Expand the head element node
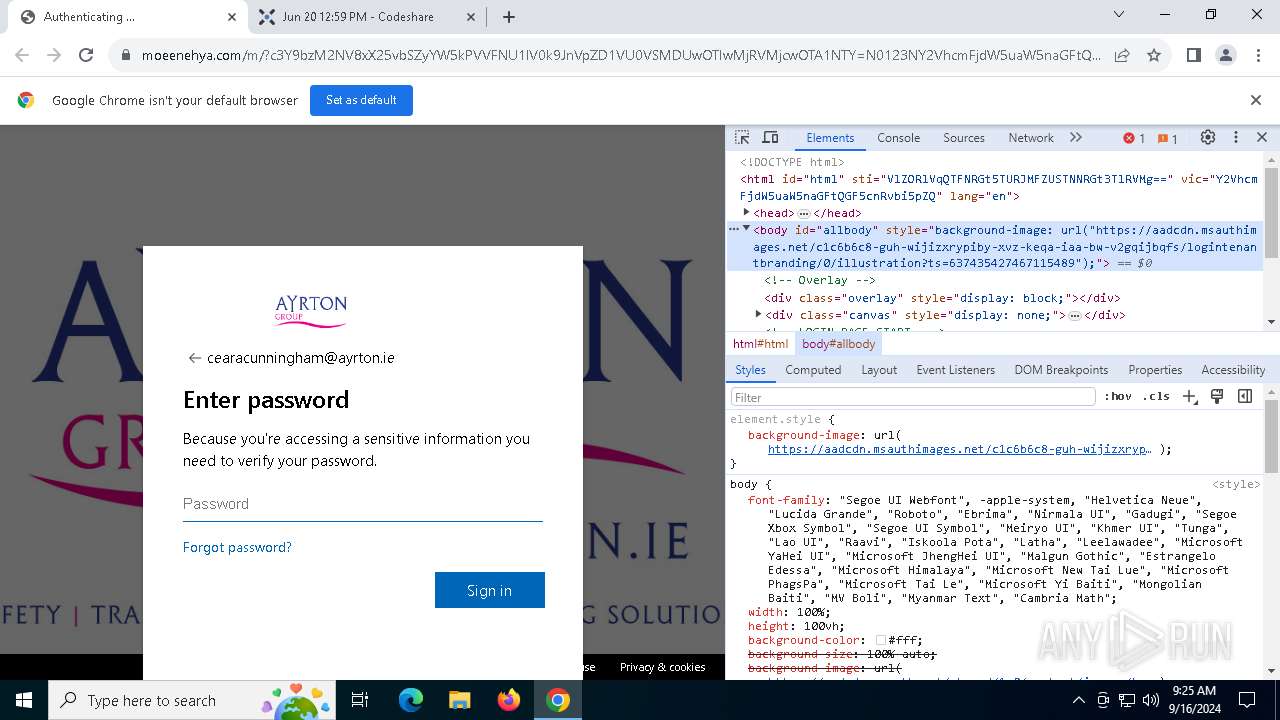The image size is (1280, 720). (x=746, y=213)
